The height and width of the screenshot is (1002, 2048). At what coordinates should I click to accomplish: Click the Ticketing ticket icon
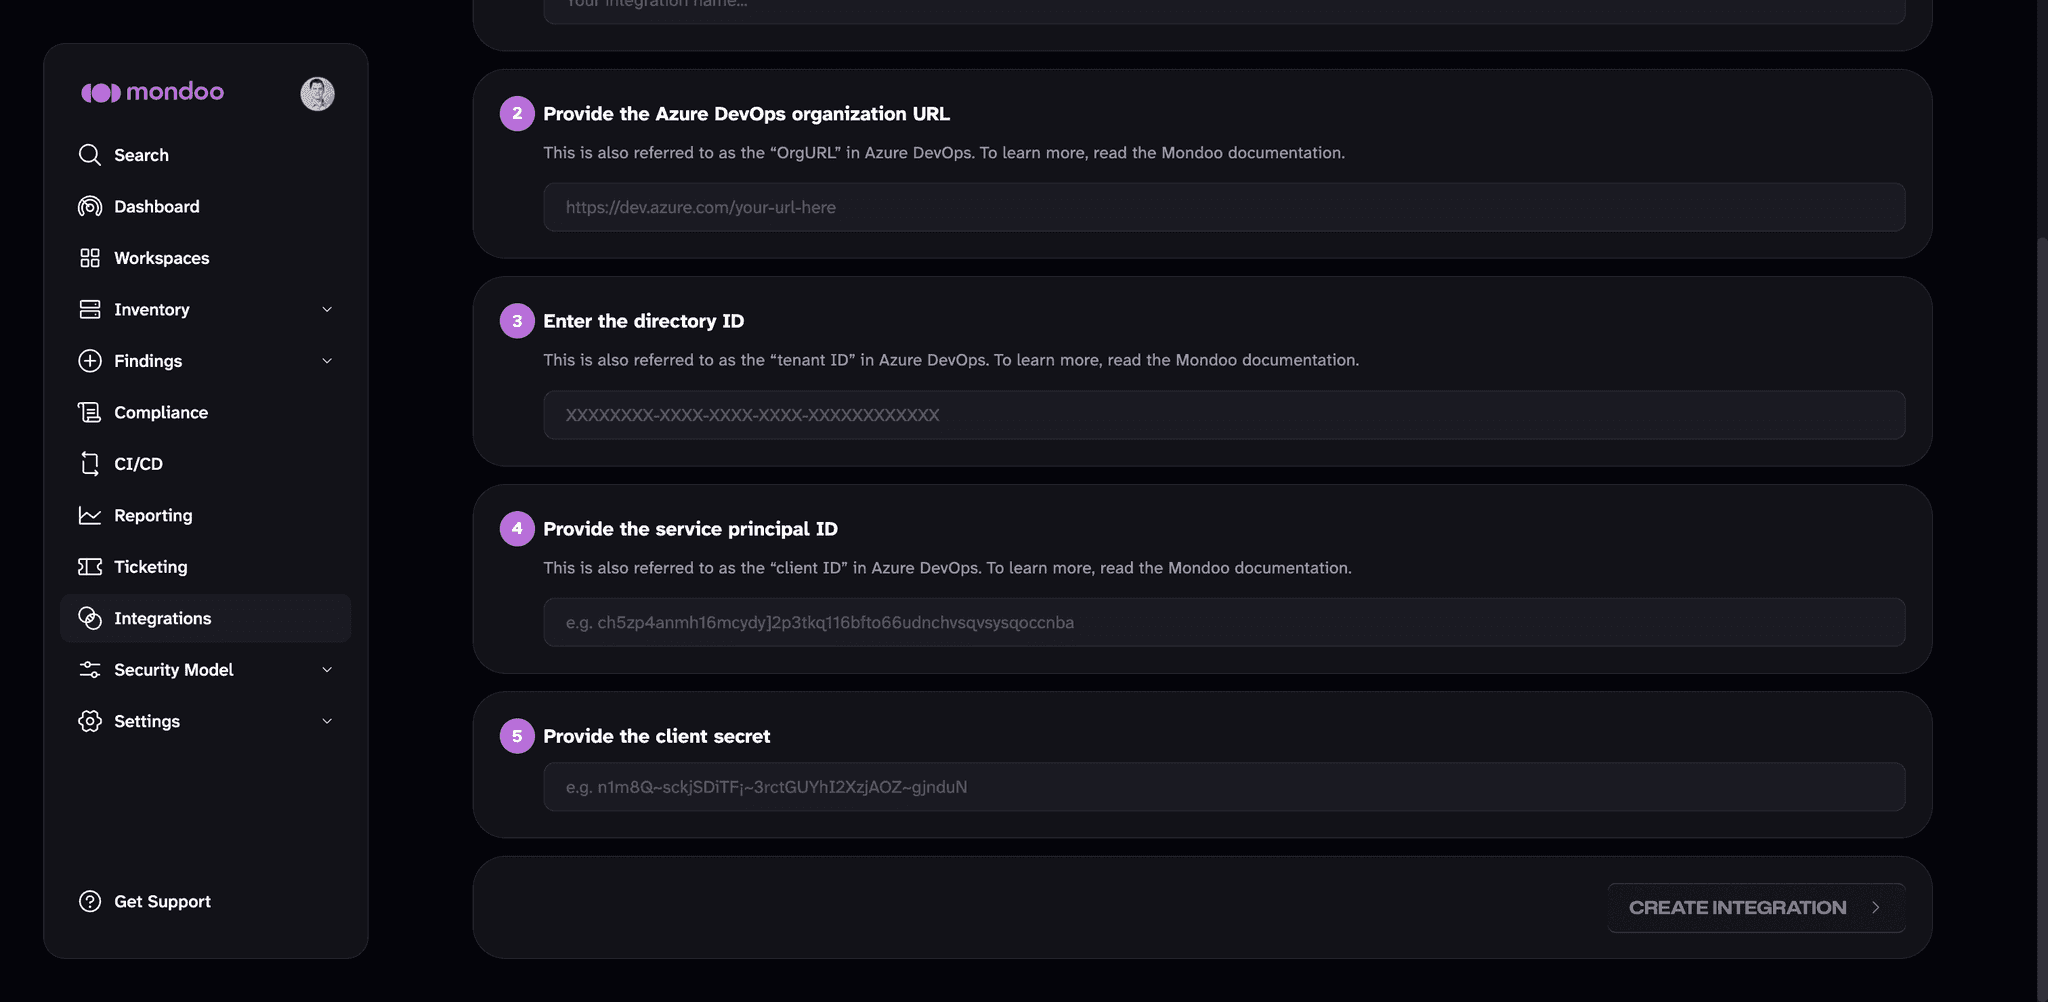[90, 567]
